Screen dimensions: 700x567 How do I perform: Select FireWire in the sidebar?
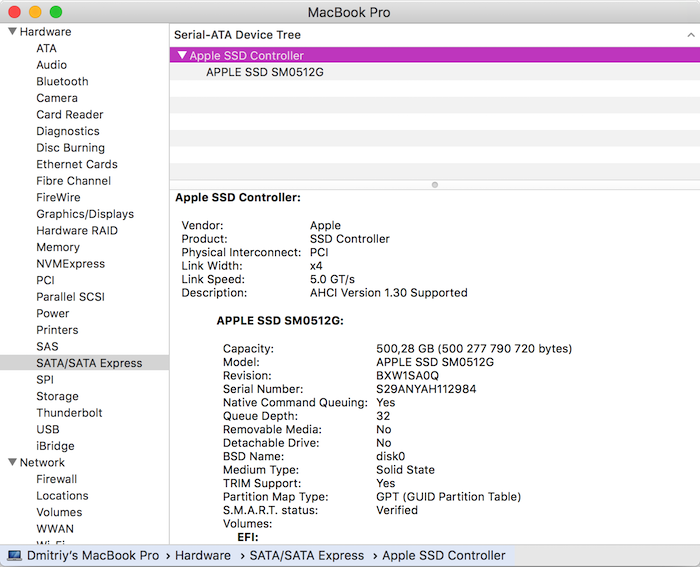click(x=58, y=197)
